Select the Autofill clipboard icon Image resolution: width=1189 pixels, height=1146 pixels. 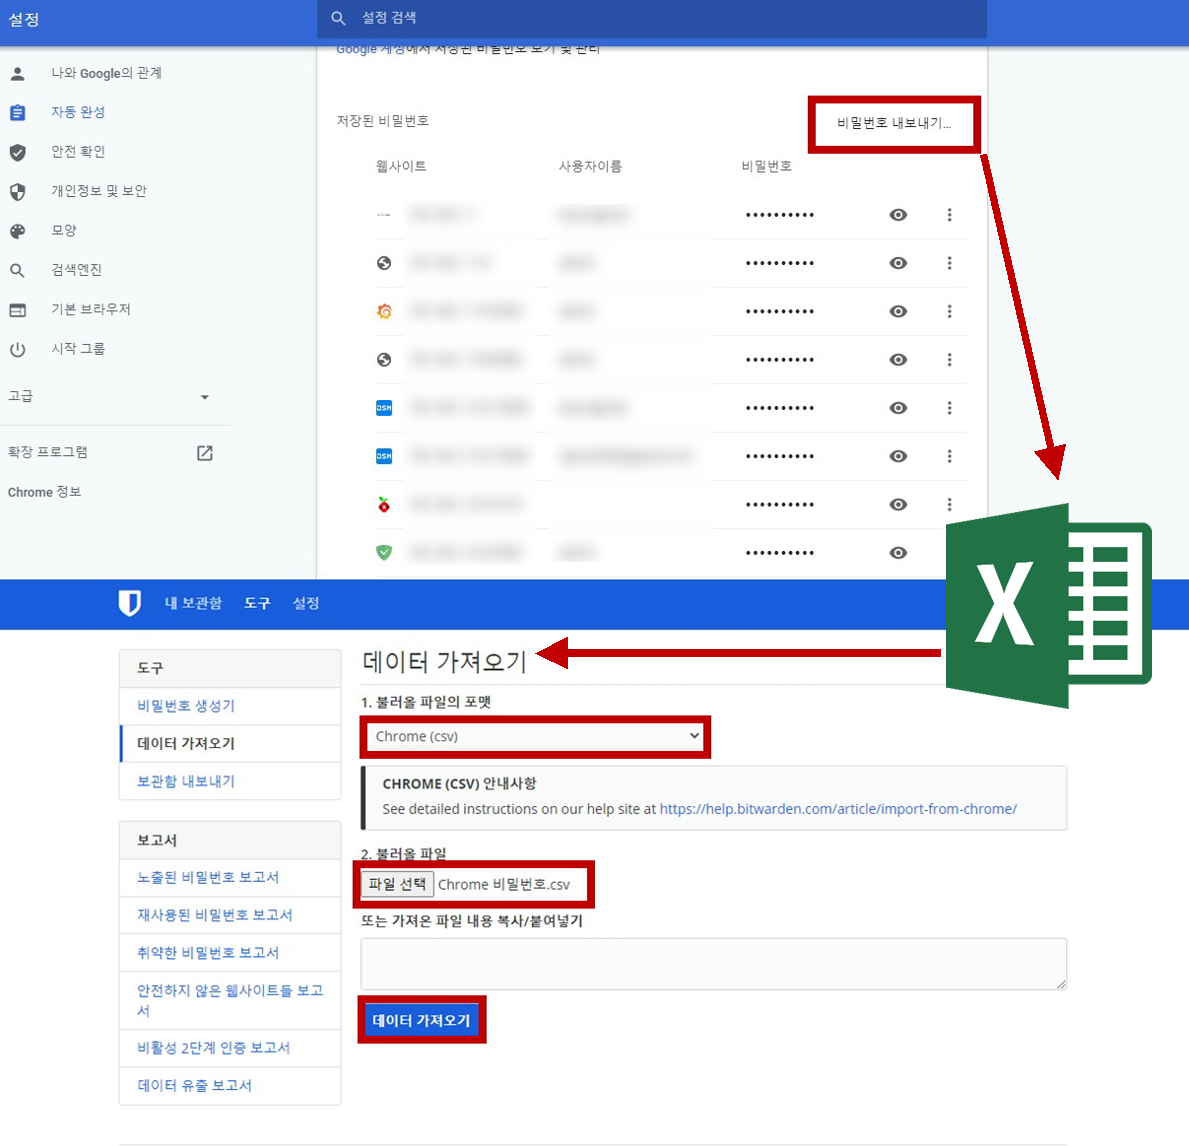coord(17,112)
